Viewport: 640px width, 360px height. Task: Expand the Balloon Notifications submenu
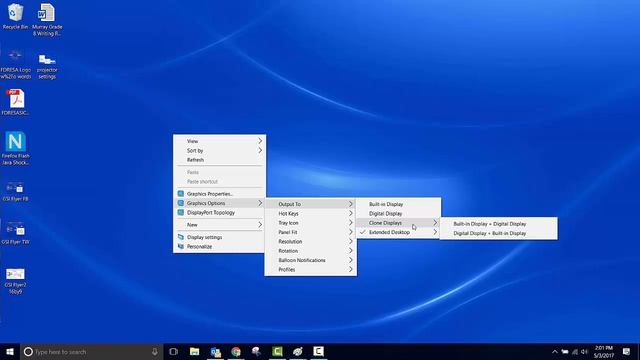[x=311, y=260]
